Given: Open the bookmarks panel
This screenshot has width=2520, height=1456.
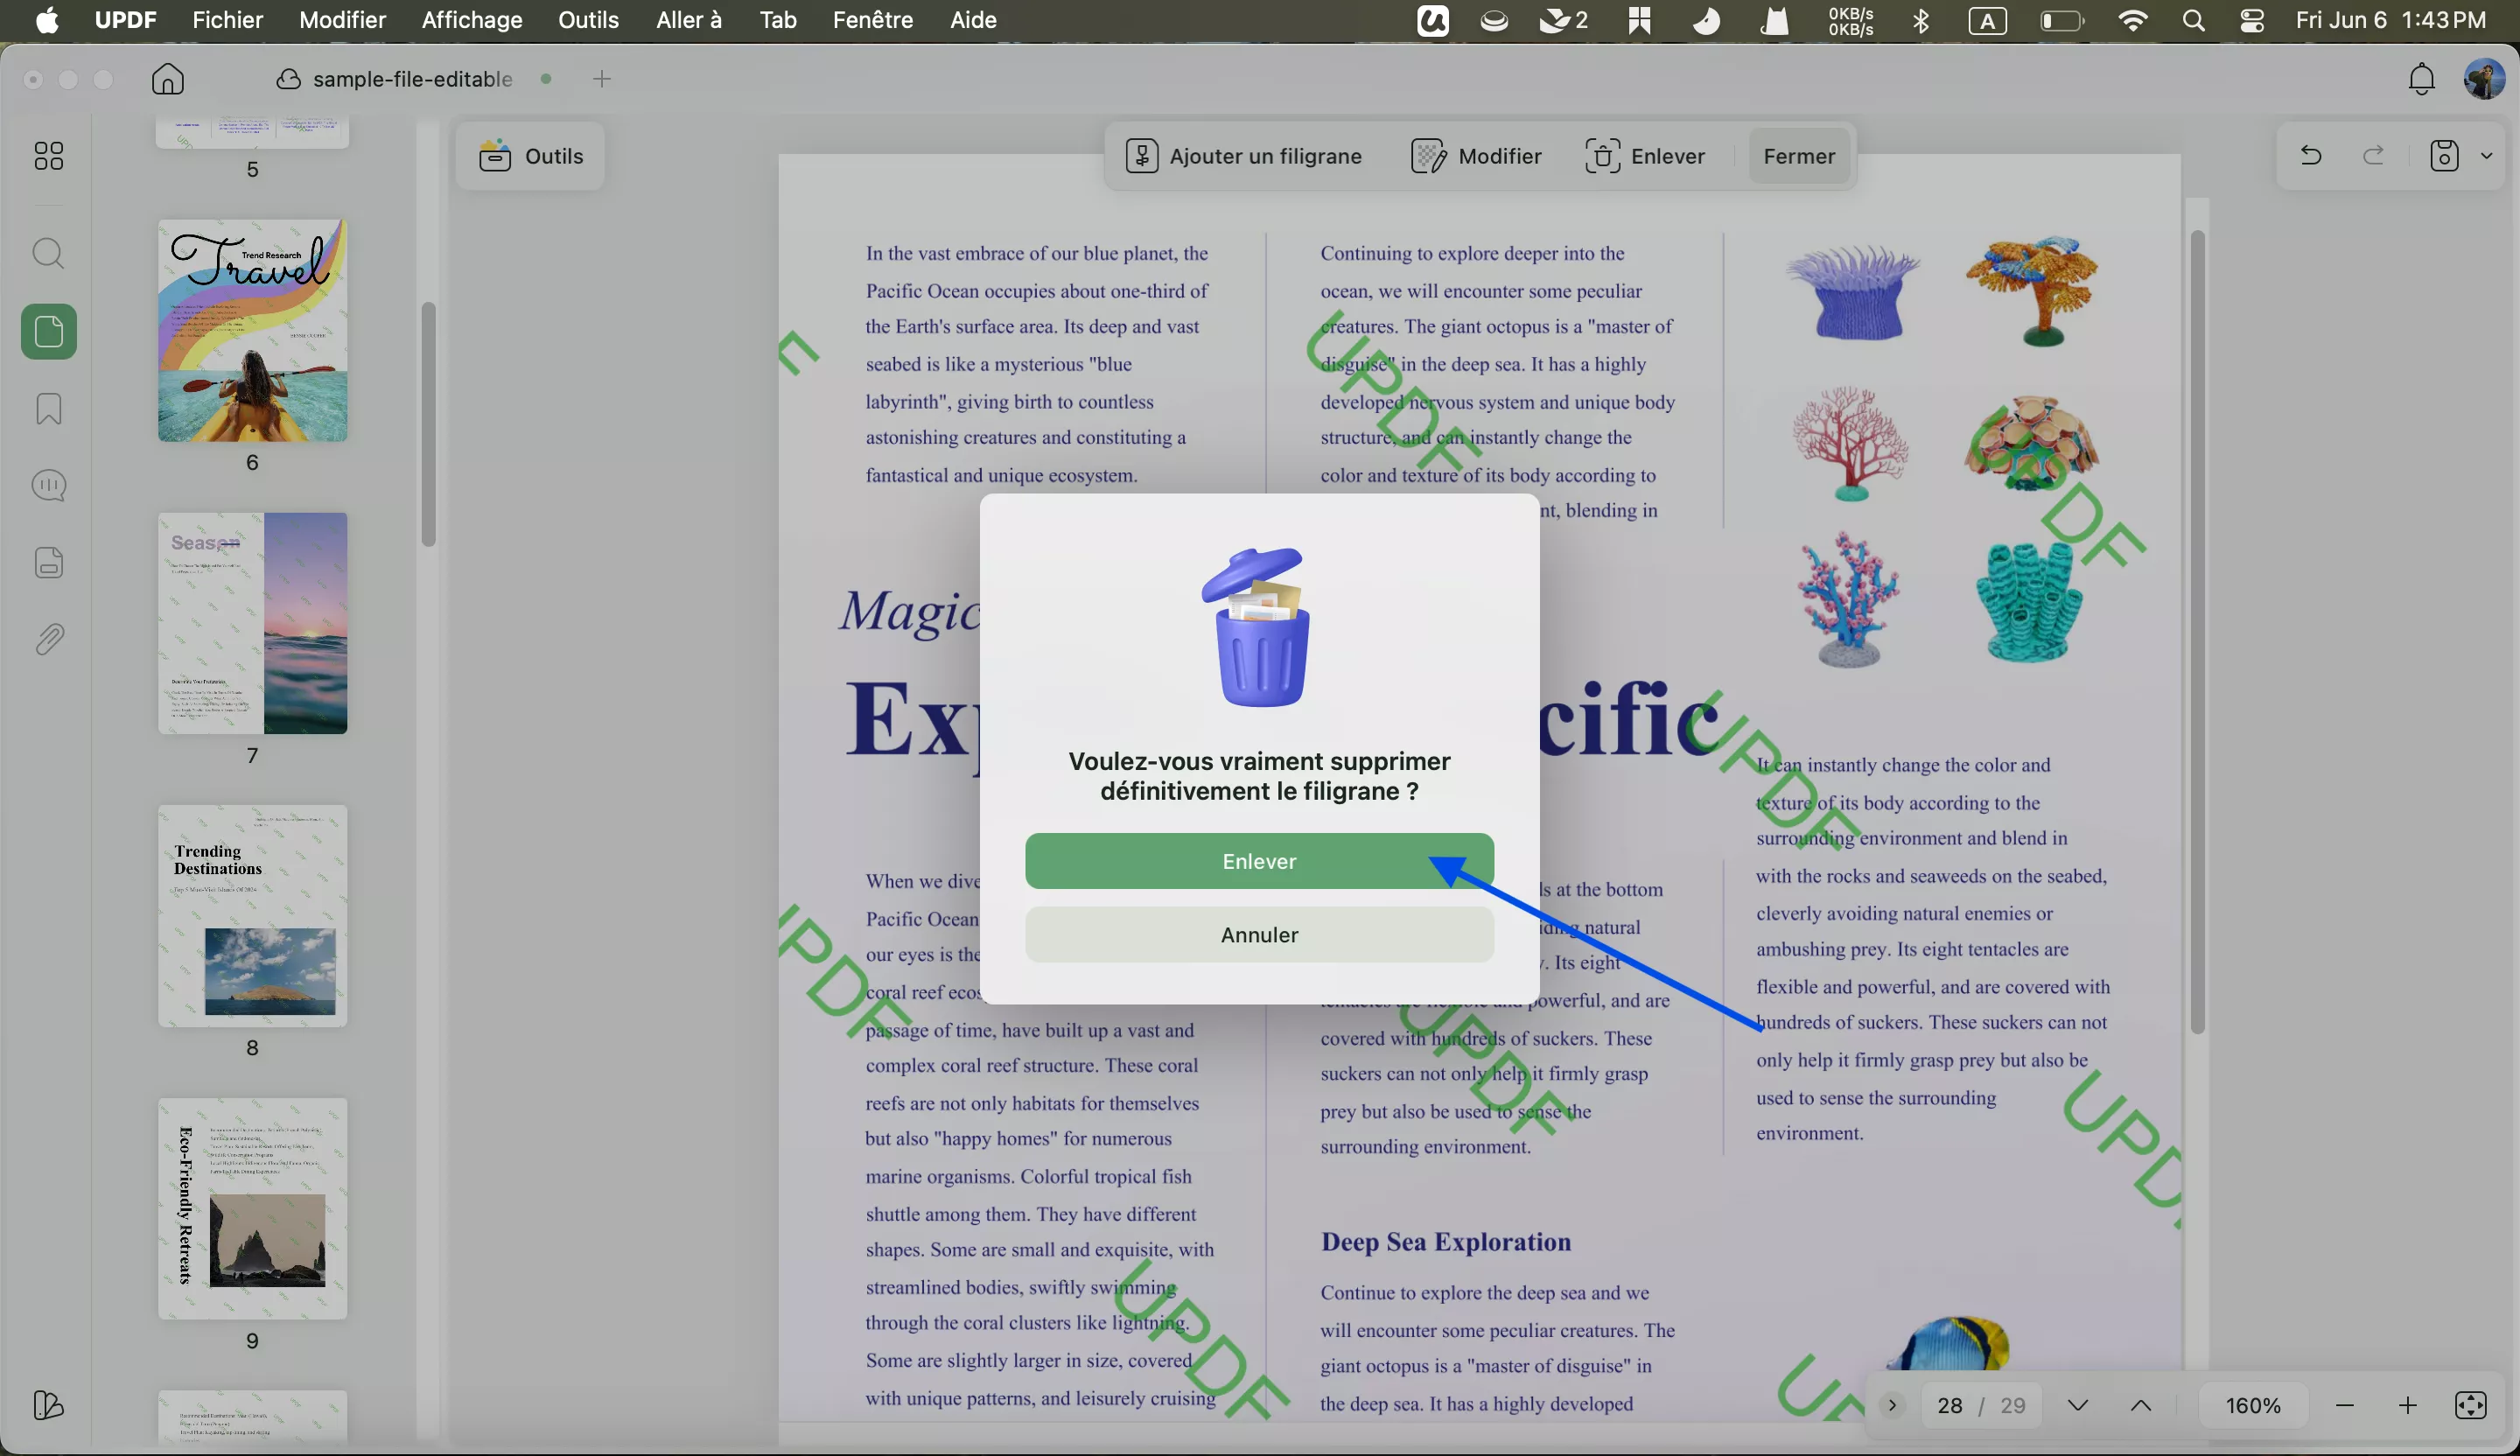Looking at the screenshot, I should (48, 409).
